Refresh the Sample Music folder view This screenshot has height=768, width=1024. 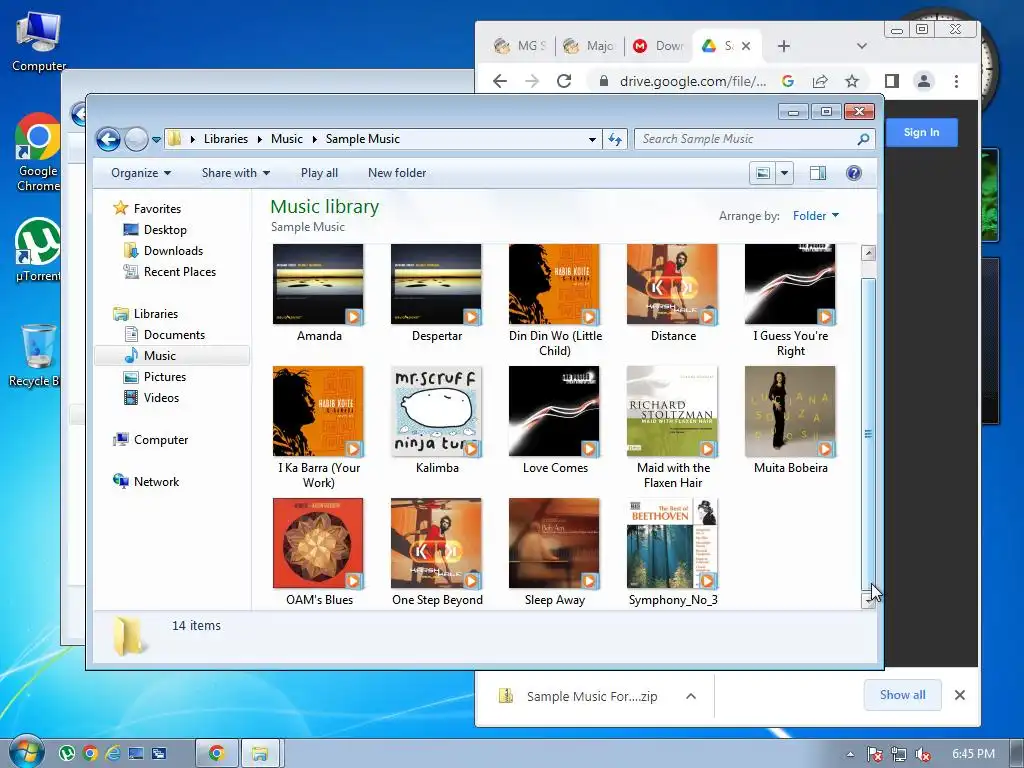[x=615, y=139]
